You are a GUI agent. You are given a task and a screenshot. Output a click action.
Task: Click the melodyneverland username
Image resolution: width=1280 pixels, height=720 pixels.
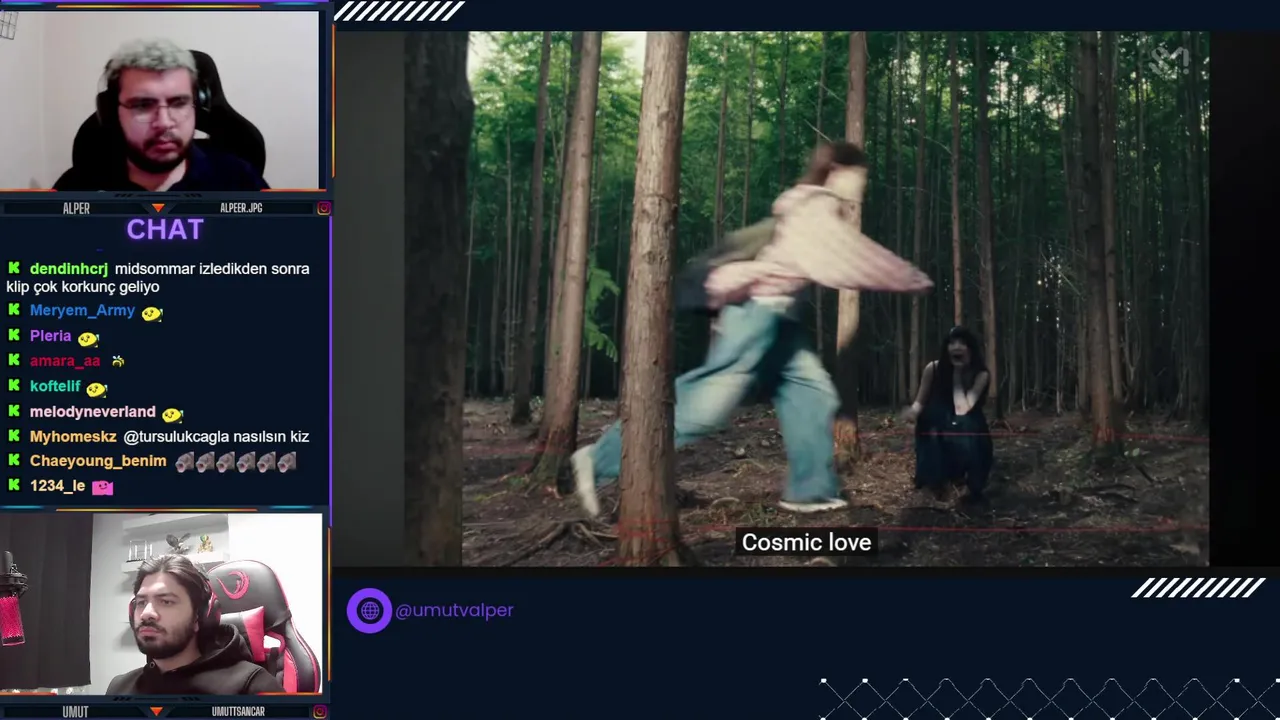[x=93, y=412]
